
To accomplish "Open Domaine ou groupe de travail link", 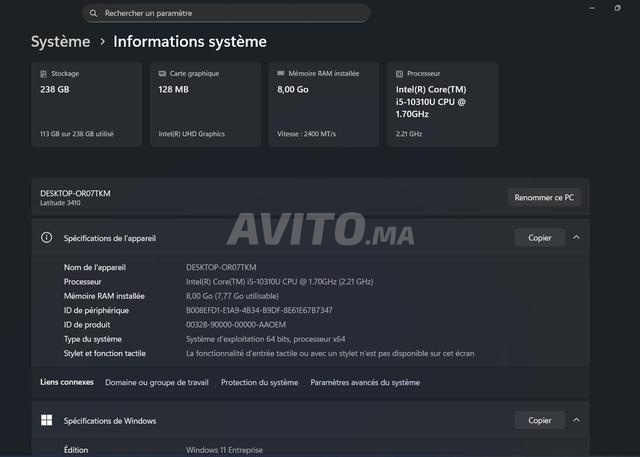I will pyautogui.click(x=157, y=382).
